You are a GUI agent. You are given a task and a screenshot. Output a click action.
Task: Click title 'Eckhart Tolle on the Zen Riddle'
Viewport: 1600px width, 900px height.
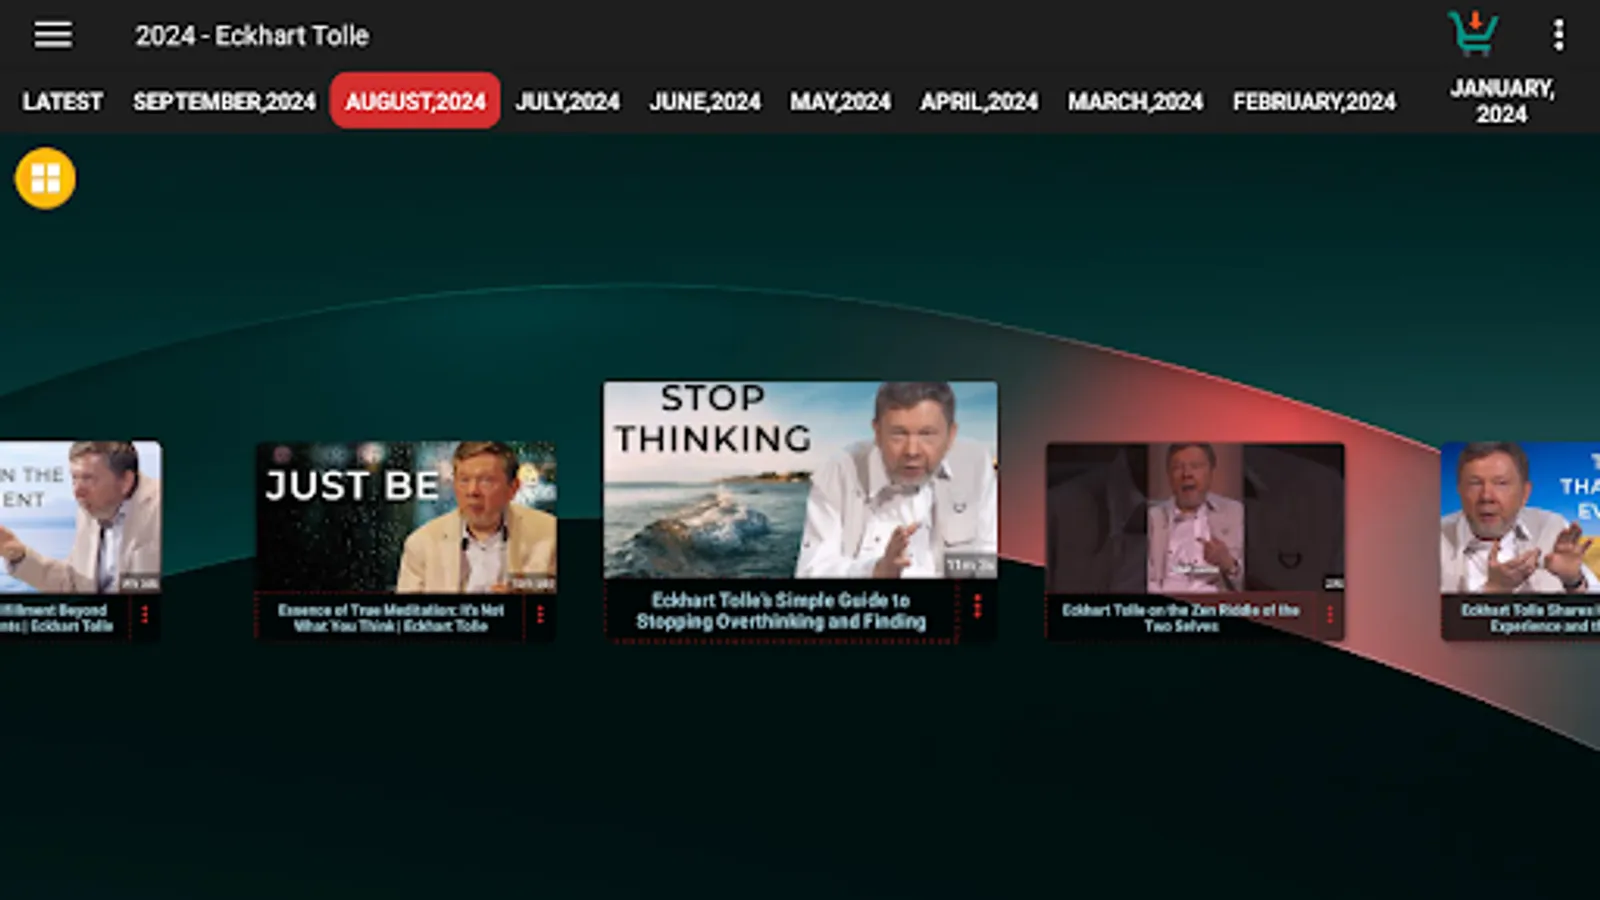(x=1181, y=617)
